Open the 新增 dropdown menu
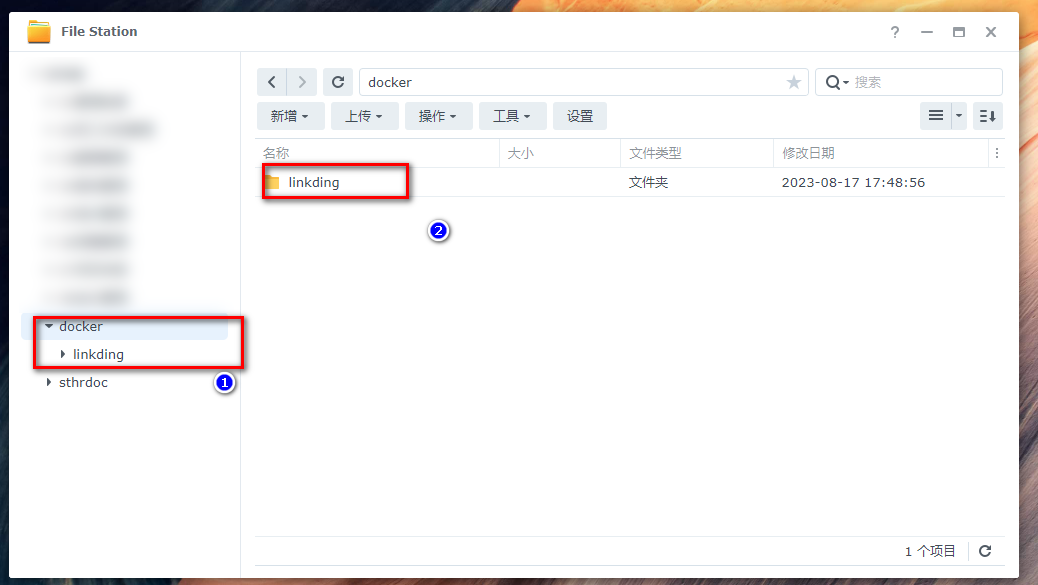This screenshot has width=1038, height=585. click(289, 116)
